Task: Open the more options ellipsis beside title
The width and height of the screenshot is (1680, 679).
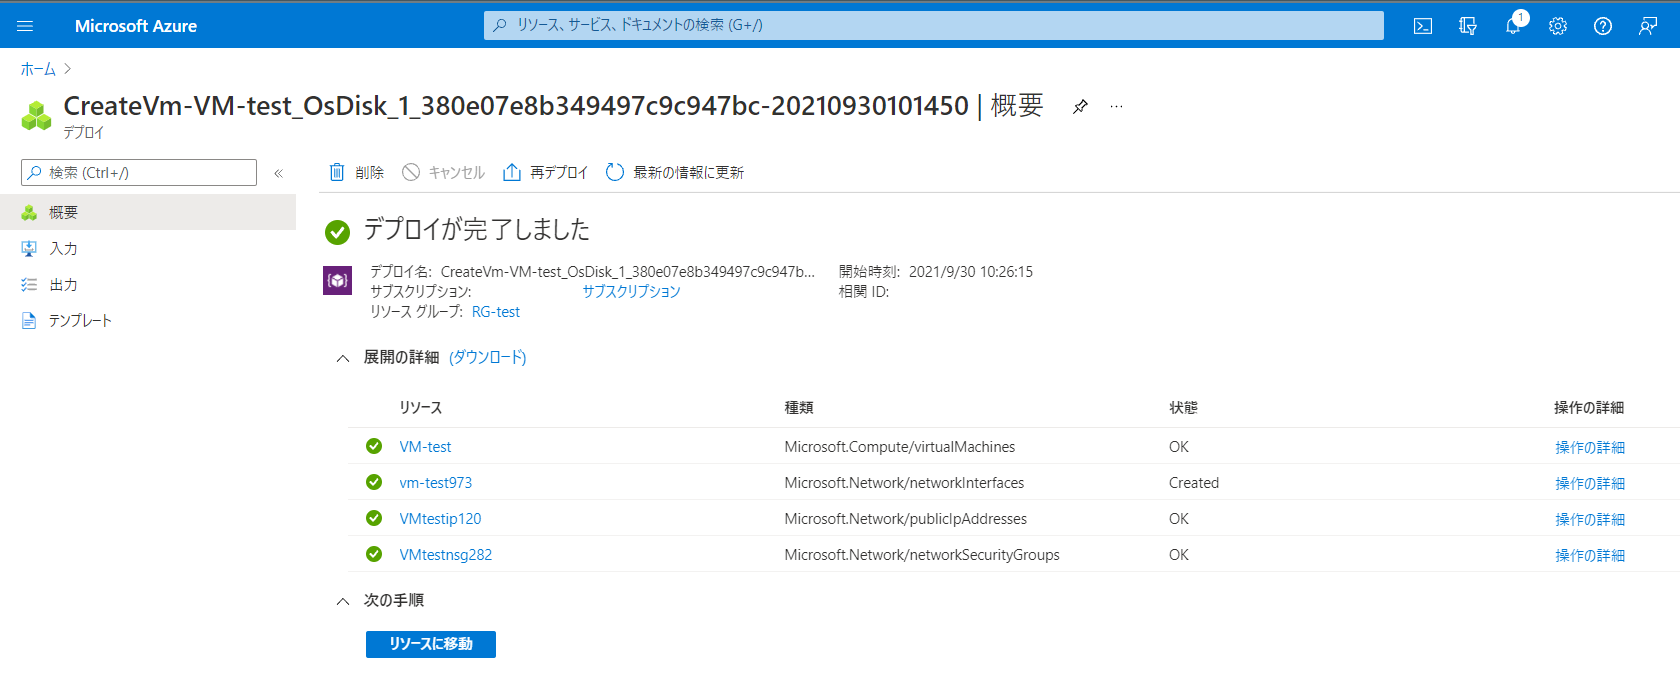Action: point(1116,106)
